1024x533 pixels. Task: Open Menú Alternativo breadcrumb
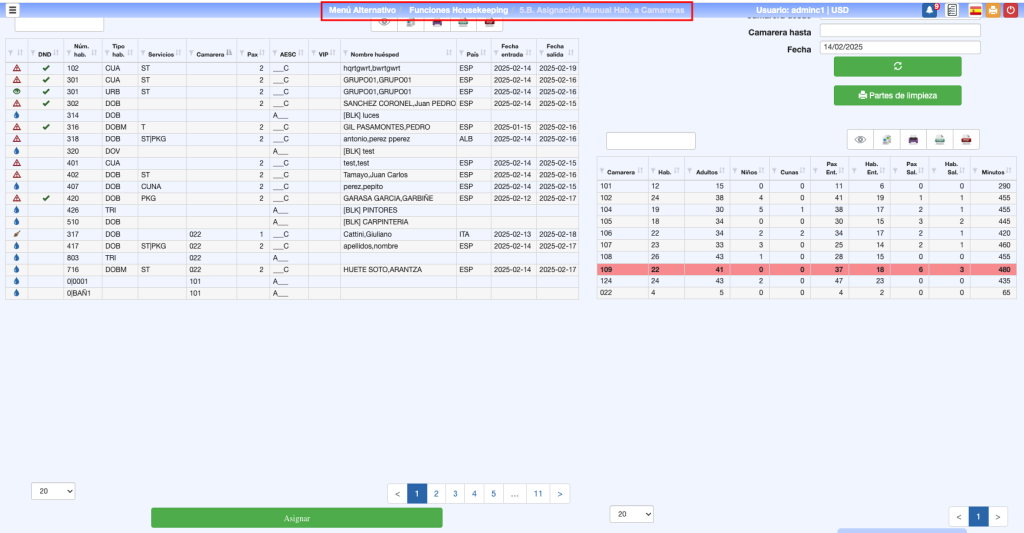point(362,10)
